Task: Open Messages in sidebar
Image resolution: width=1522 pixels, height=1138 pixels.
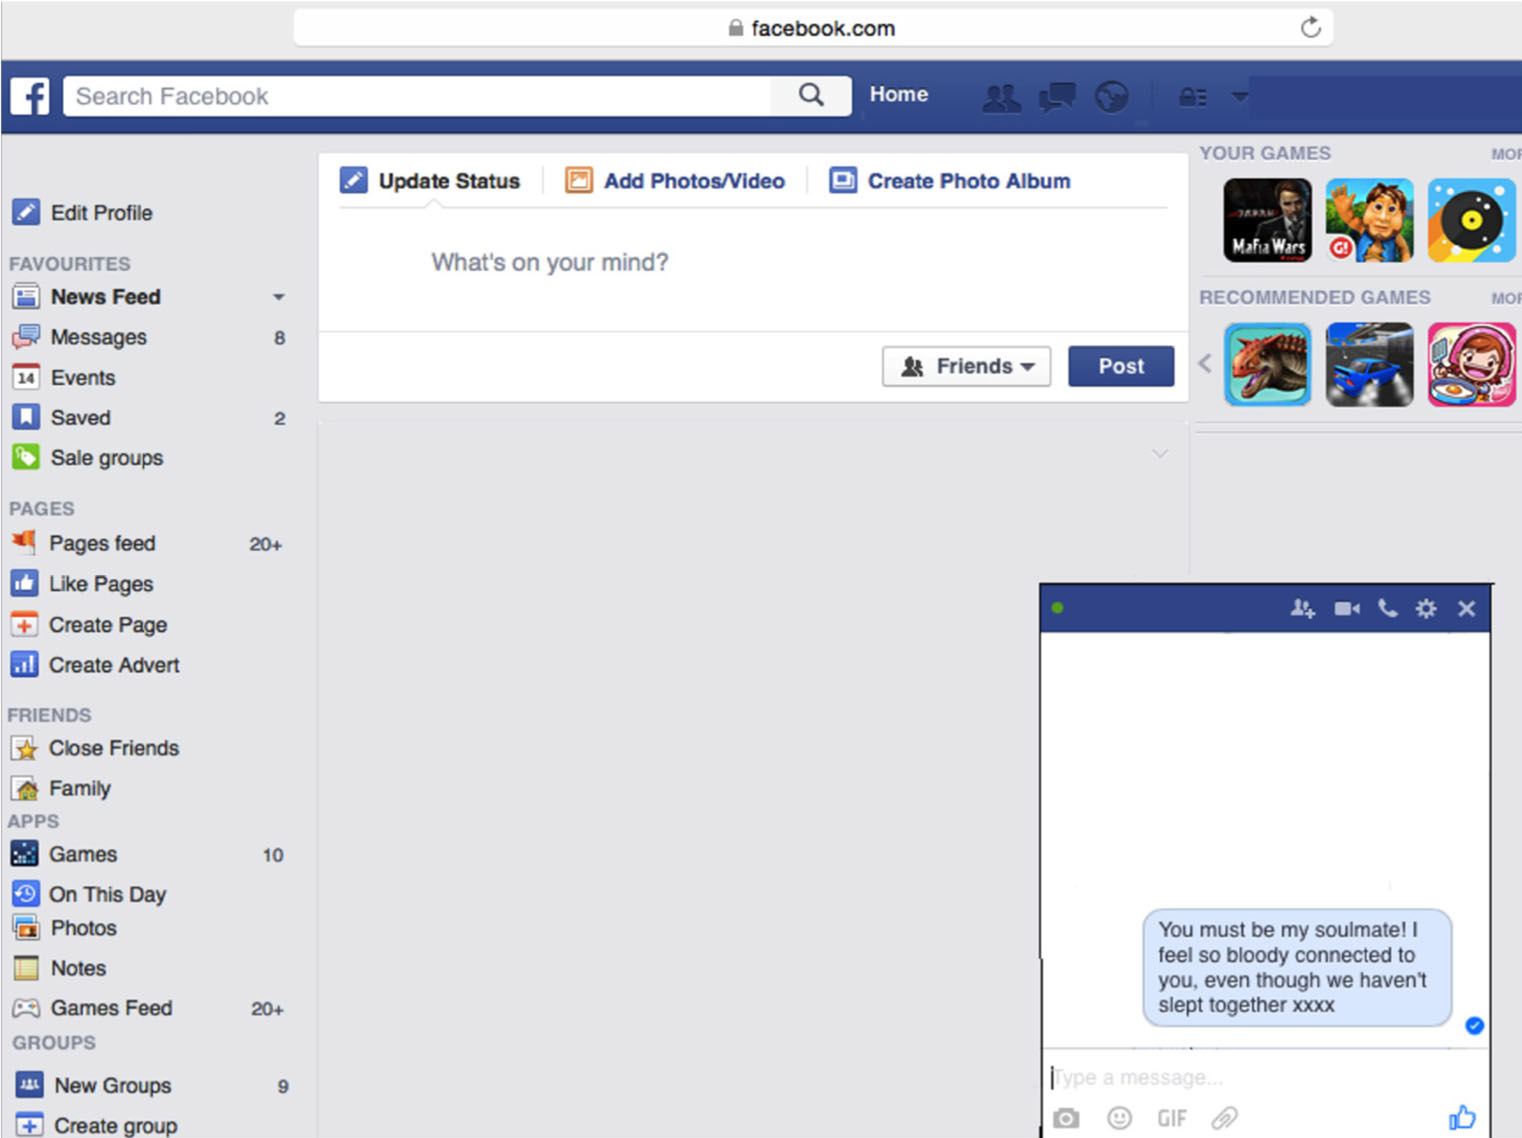Action: pyautogui.click(x=79, y=337)
